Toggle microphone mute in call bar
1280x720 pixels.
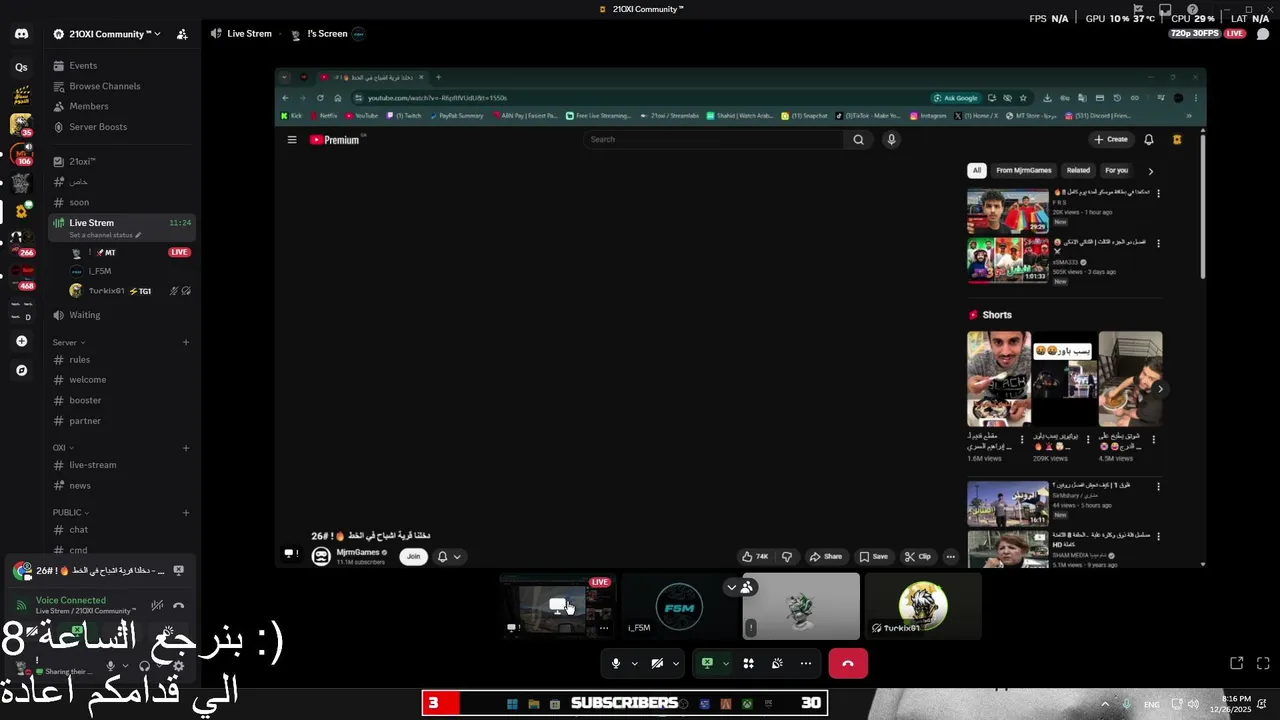[615, 663]
